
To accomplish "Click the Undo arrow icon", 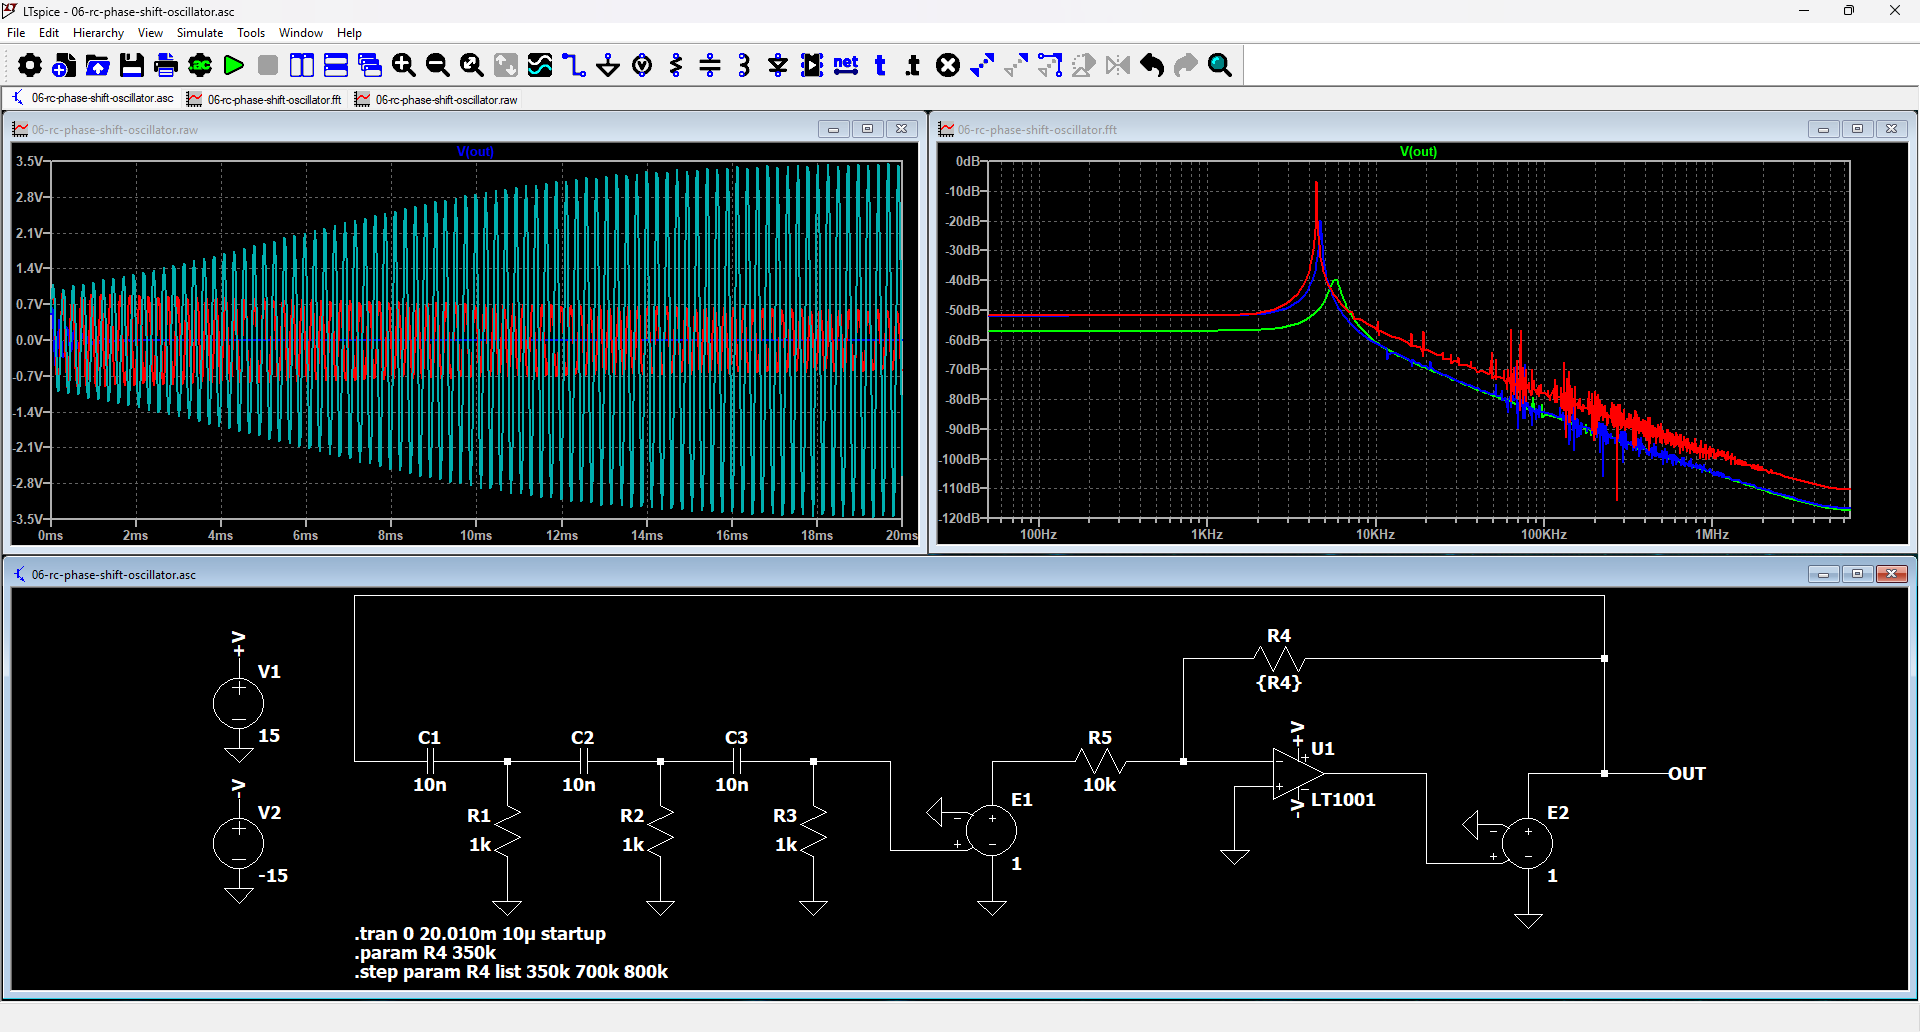I will 1152,66.
